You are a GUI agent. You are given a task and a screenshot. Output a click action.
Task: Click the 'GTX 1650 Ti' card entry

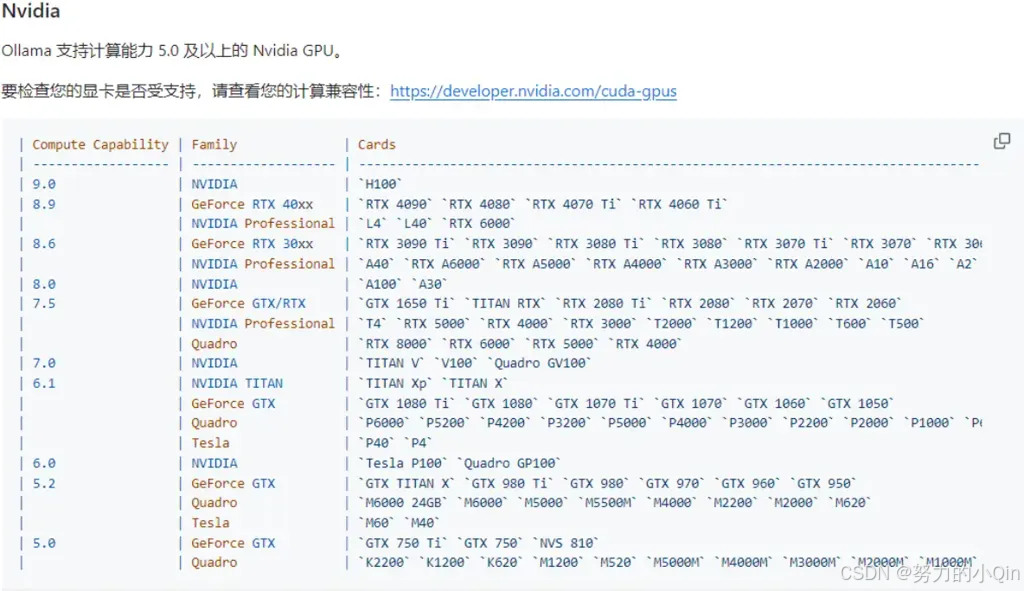point(407,304)
